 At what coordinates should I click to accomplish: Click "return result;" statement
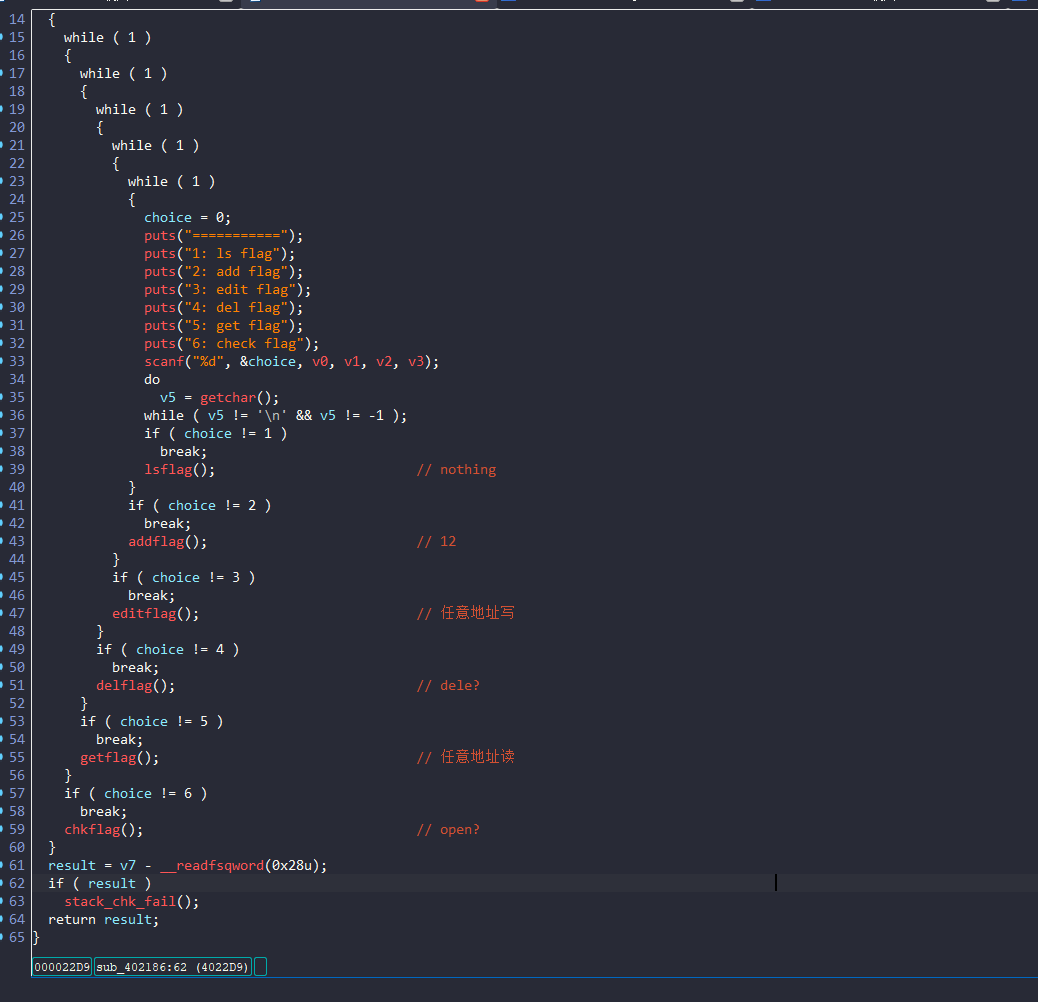coord(104,919)
